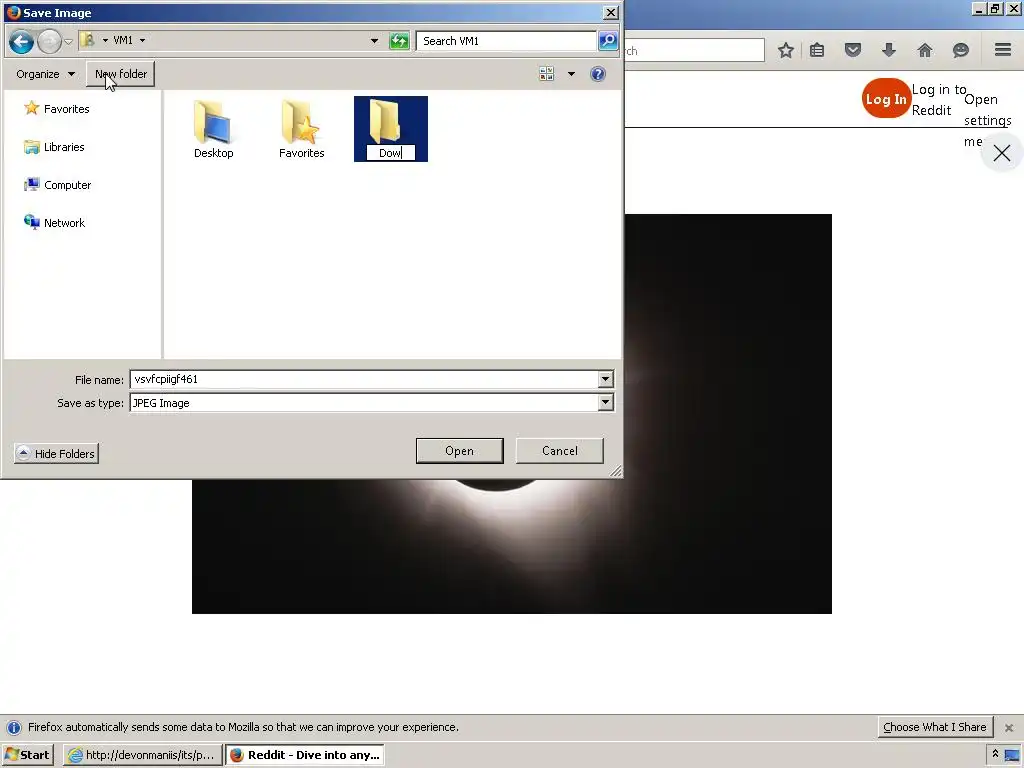Close the Reddit image lightbox with X
The width and height of the screenshot is (1024, 768).
(1002, 153)
